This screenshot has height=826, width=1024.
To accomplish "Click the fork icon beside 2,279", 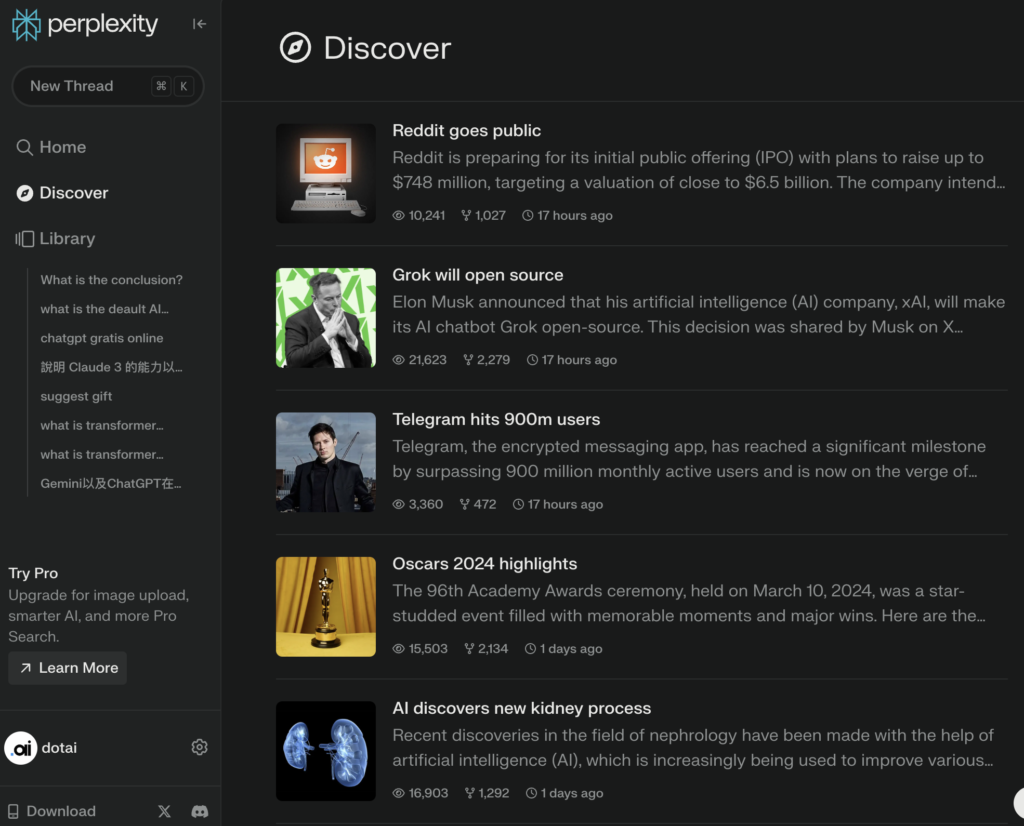I will pyautogui.click(x=468, y=360).
